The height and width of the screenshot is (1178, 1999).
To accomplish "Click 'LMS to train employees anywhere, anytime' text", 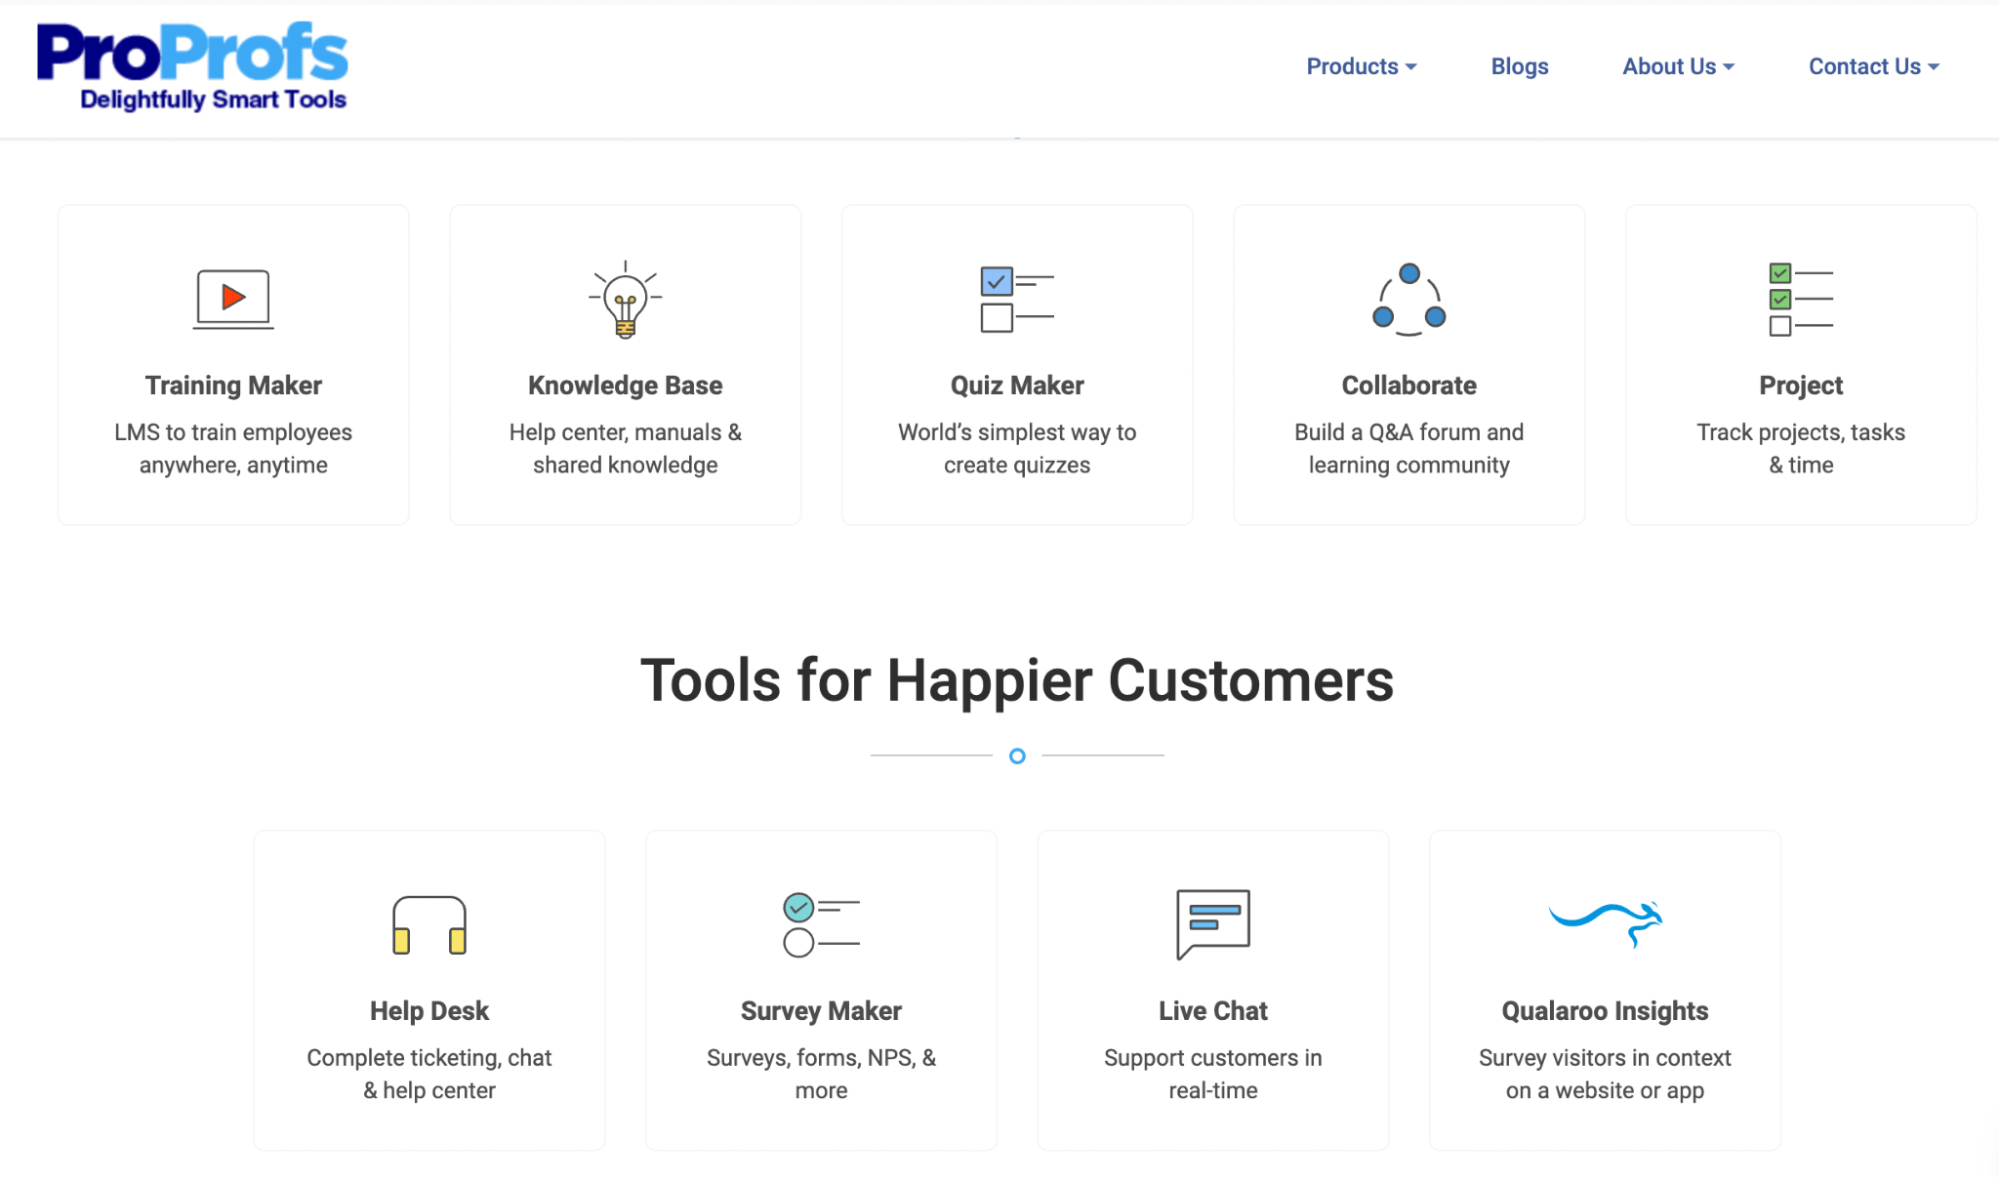I will click(233, 448).
